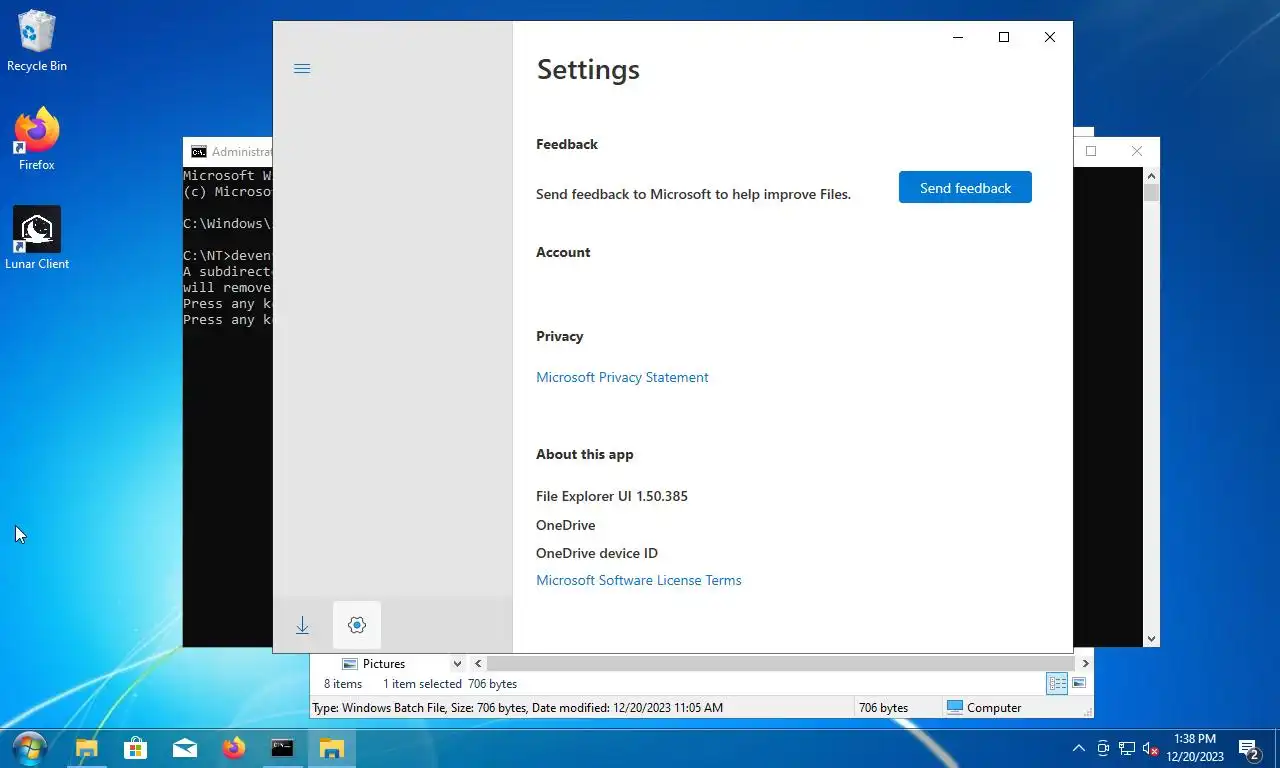Open Firefox from the taskbar
Viewport: 1280px width, 768px height.
coord(234,748)
